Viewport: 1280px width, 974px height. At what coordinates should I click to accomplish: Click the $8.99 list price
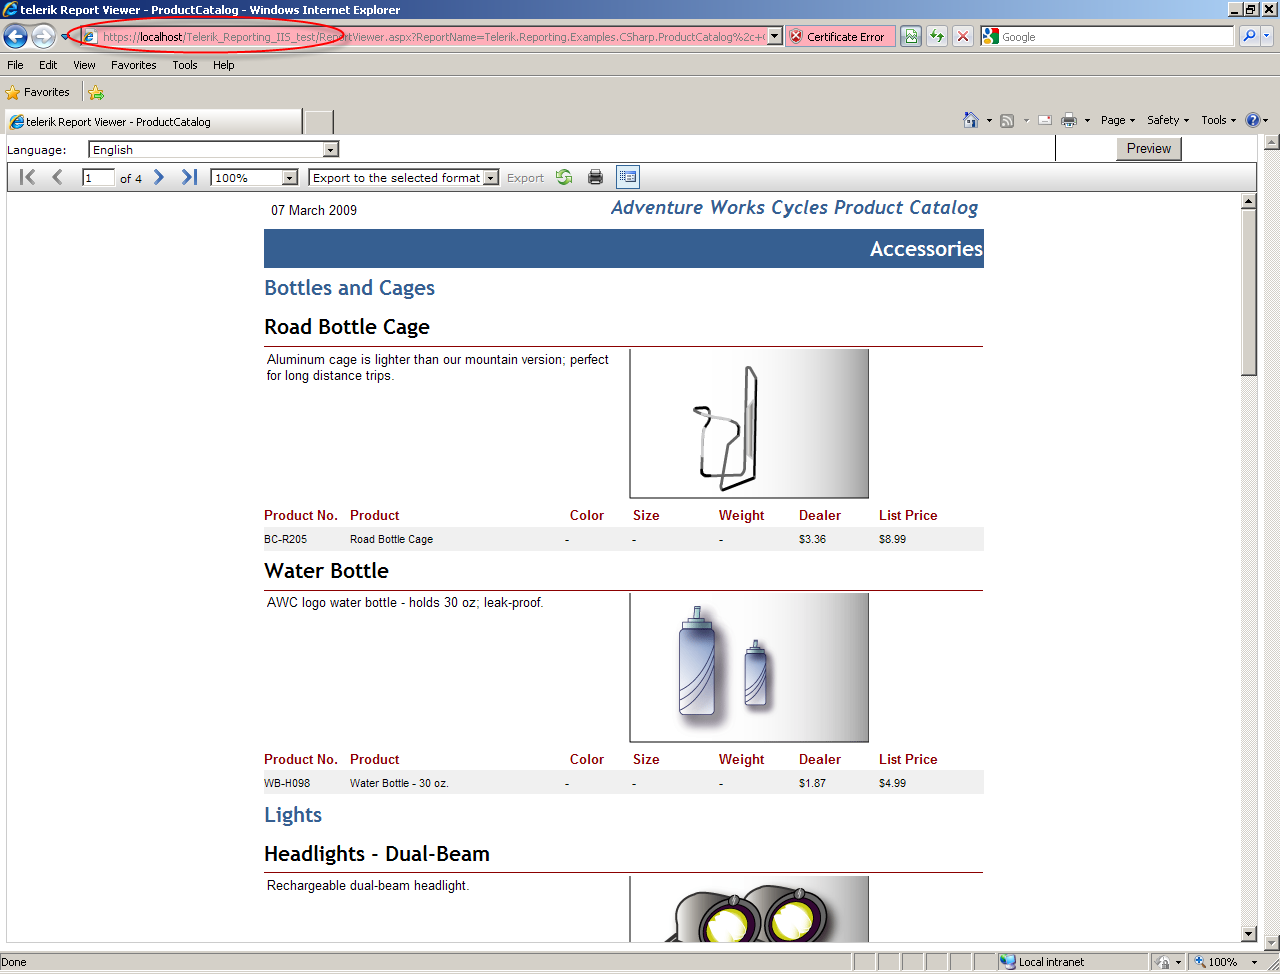[x=893, y=539]
